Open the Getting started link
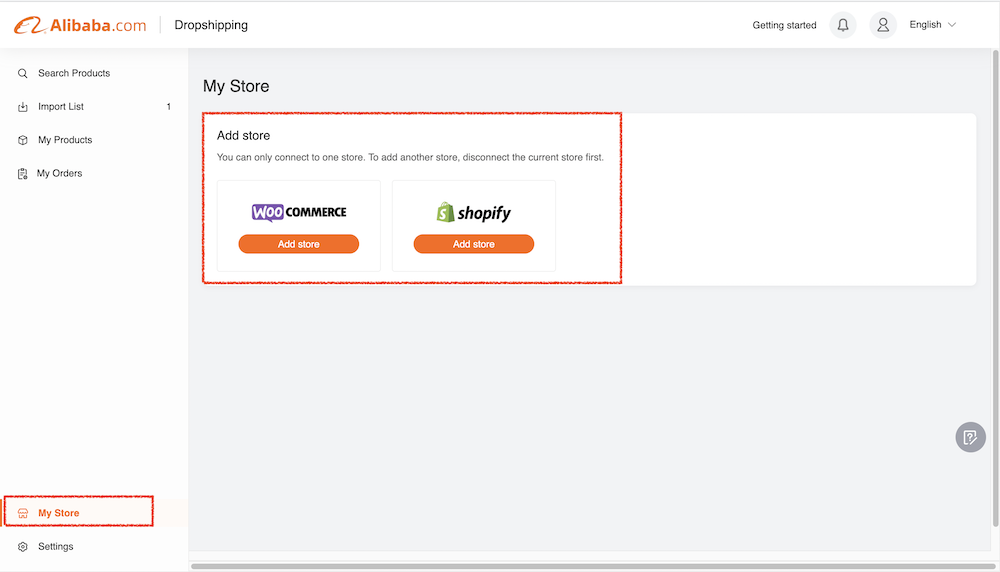This screenshot has width=1000, height=572. coord(784,26)
